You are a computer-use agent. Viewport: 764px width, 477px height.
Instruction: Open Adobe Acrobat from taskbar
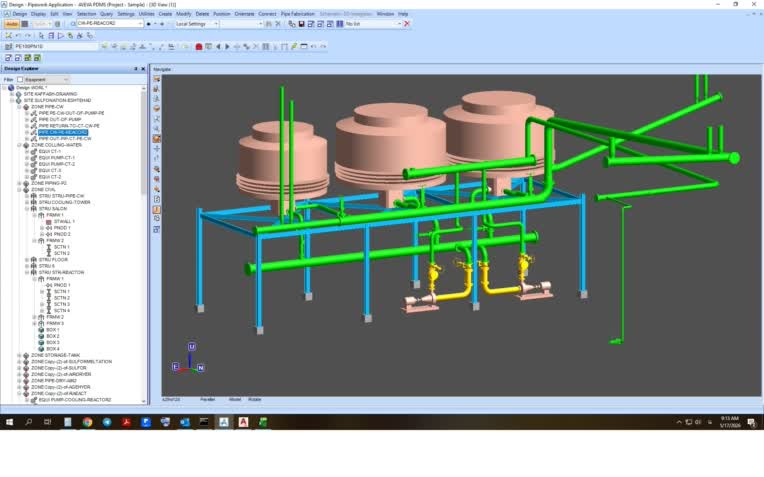[x=126, y=422]
